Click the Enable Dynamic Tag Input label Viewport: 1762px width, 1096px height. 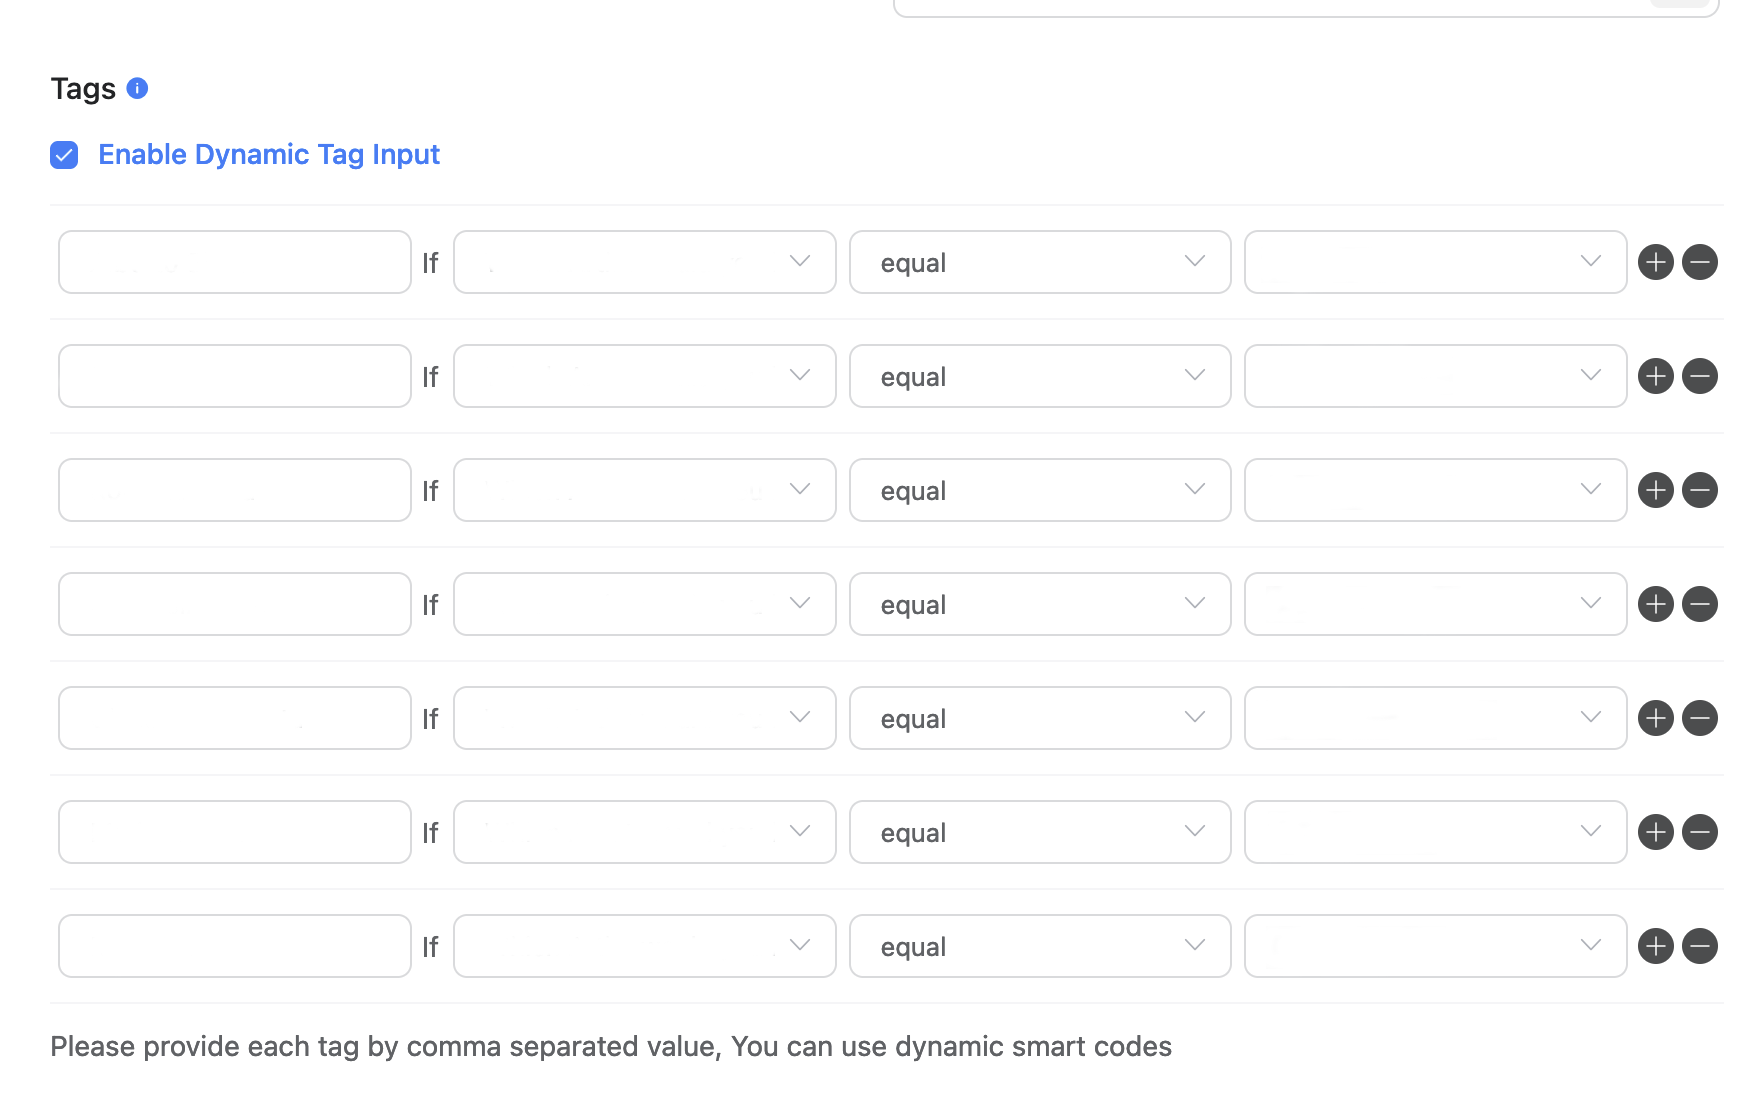click(x=269, y=154)
